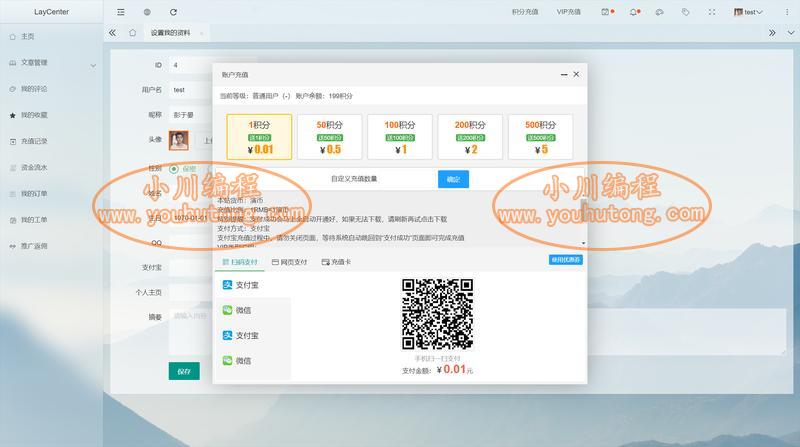
Task: Open 积分充值 in the top bar
Action: tap(525, 12)
